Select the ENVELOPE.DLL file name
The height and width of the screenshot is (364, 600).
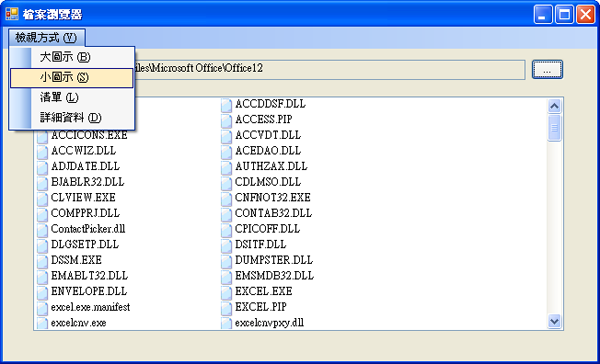(89, 291)
